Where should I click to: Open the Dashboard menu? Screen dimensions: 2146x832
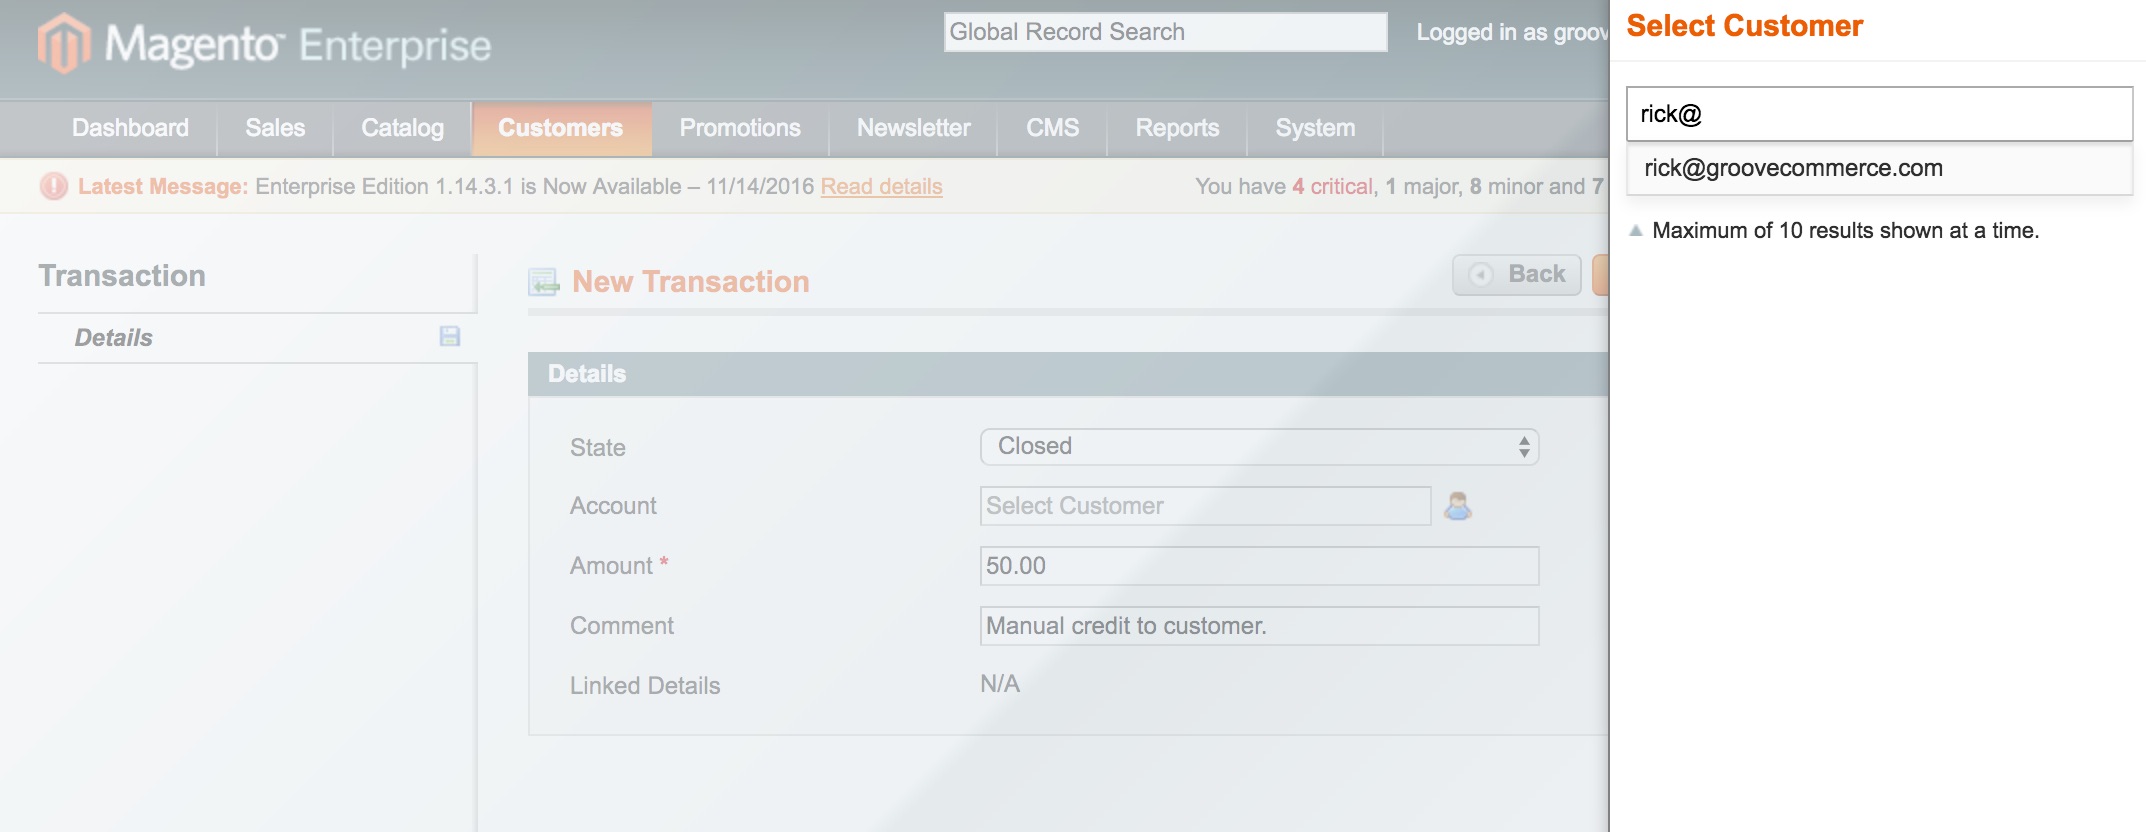pyautogui.click(x=130, y=128)
